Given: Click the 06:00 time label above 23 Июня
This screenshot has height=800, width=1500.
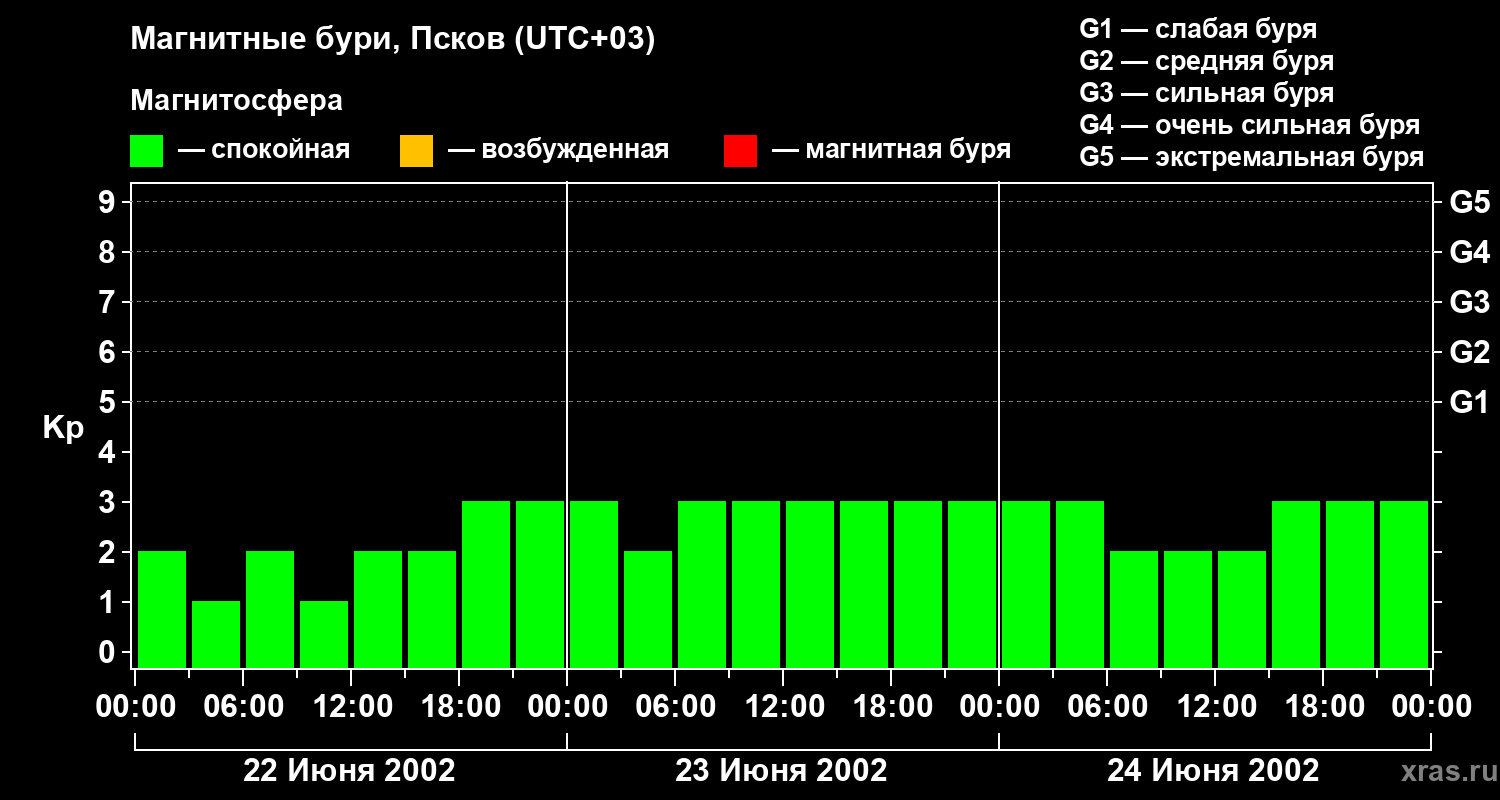Looking at the screenshot, I should [x=675, y=707].
